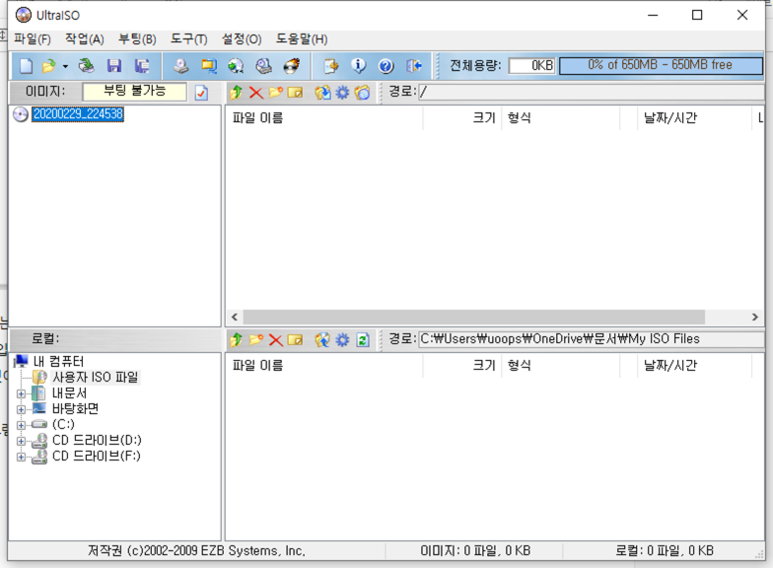
Task: Click the image pane red X delete icon
Action: click(256, 92)
